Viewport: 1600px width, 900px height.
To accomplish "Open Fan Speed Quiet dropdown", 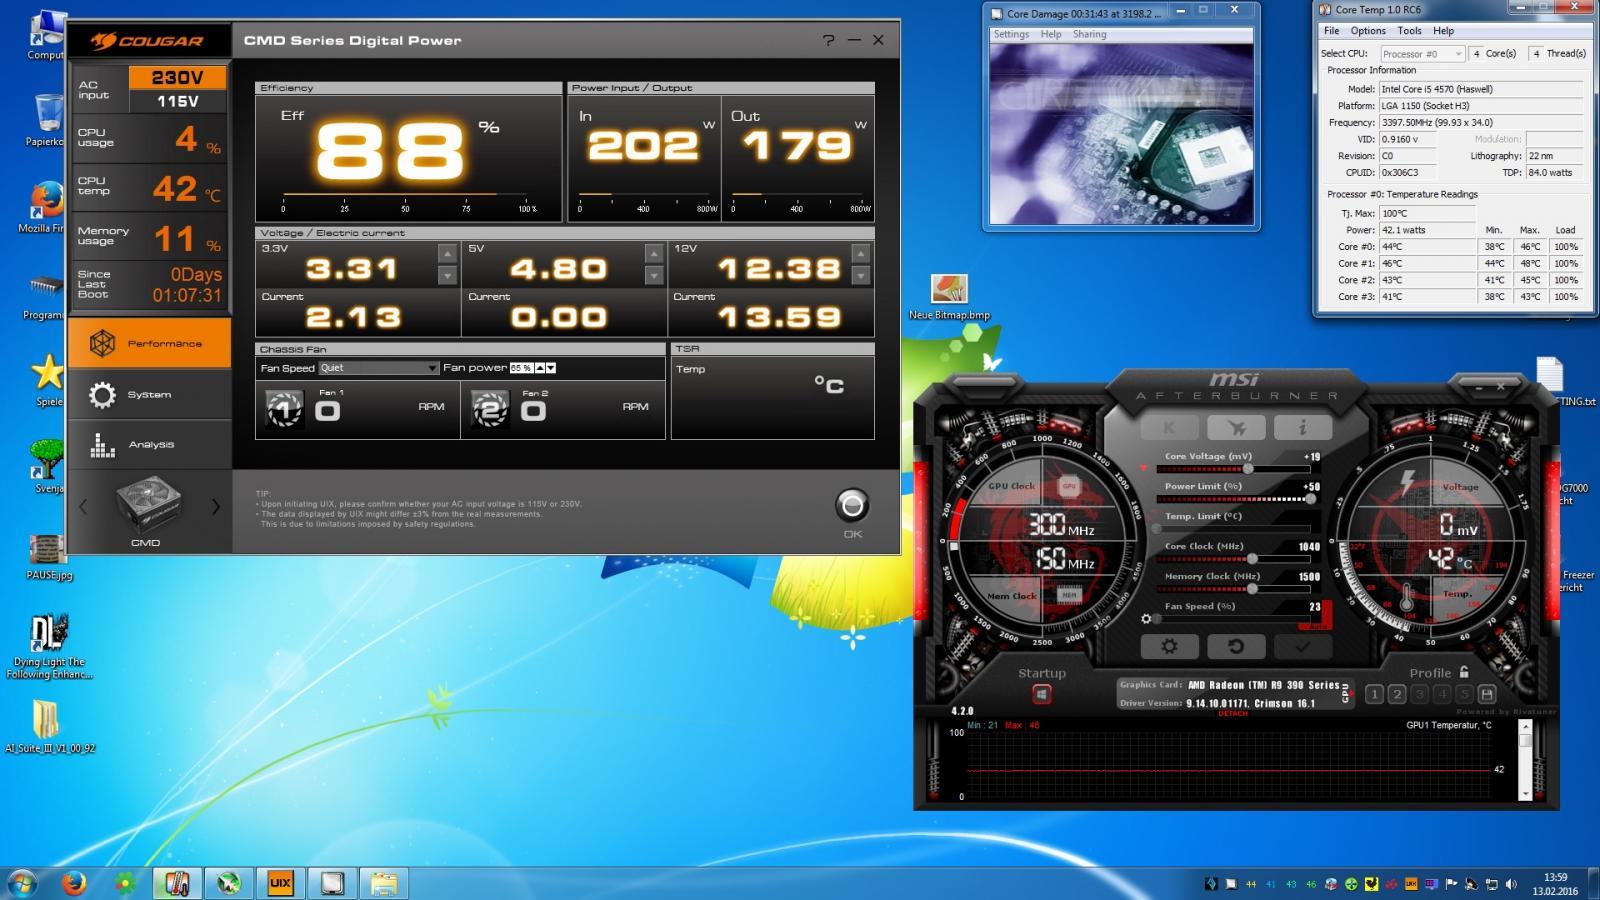I will pyautogui.click(x=378, y=368).
